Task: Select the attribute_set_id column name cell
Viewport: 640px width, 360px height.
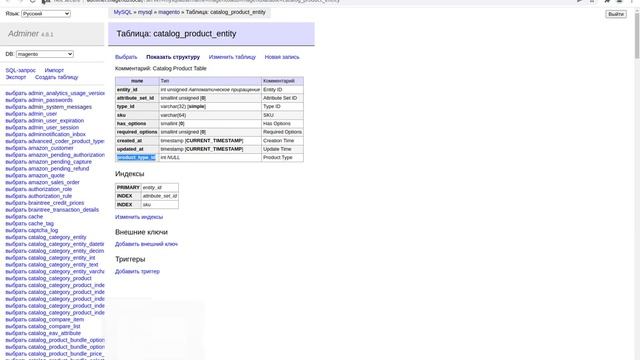Action: [x=137, y=98]
